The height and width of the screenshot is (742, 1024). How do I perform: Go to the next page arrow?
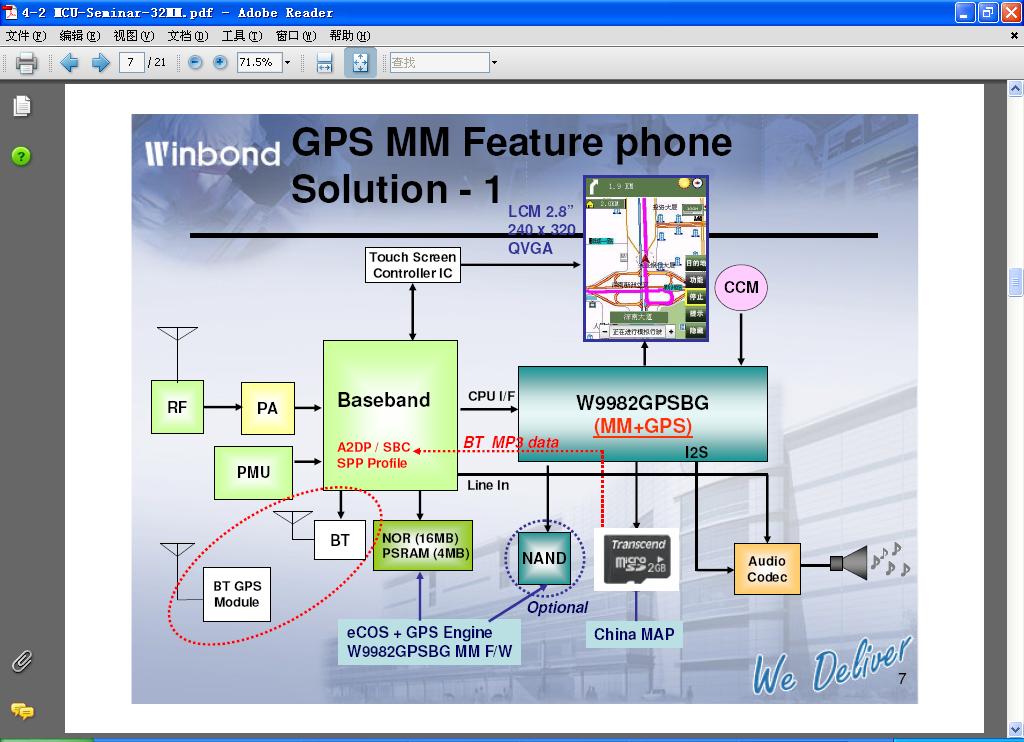pyautogui.click(x=101, y=63)
